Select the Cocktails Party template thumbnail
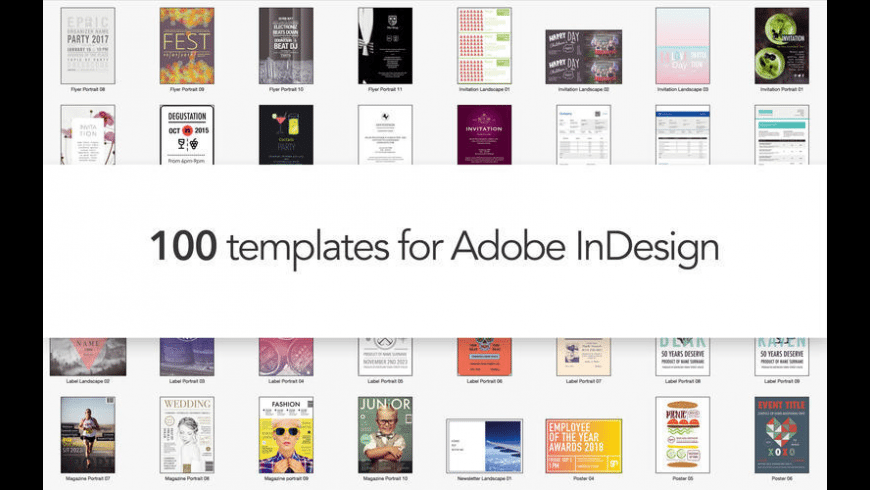 pyautogui.click(x=286, y=135)
